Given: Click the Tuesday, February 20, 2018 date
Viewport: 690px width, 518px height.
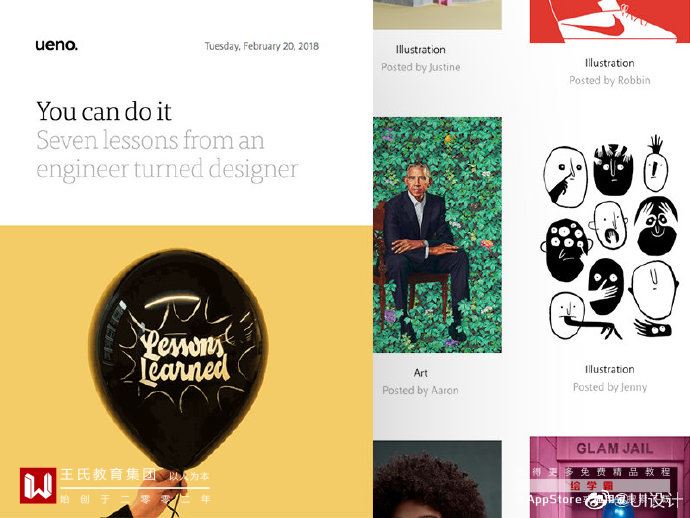Looking at the screenshot, I should [262, 46].
